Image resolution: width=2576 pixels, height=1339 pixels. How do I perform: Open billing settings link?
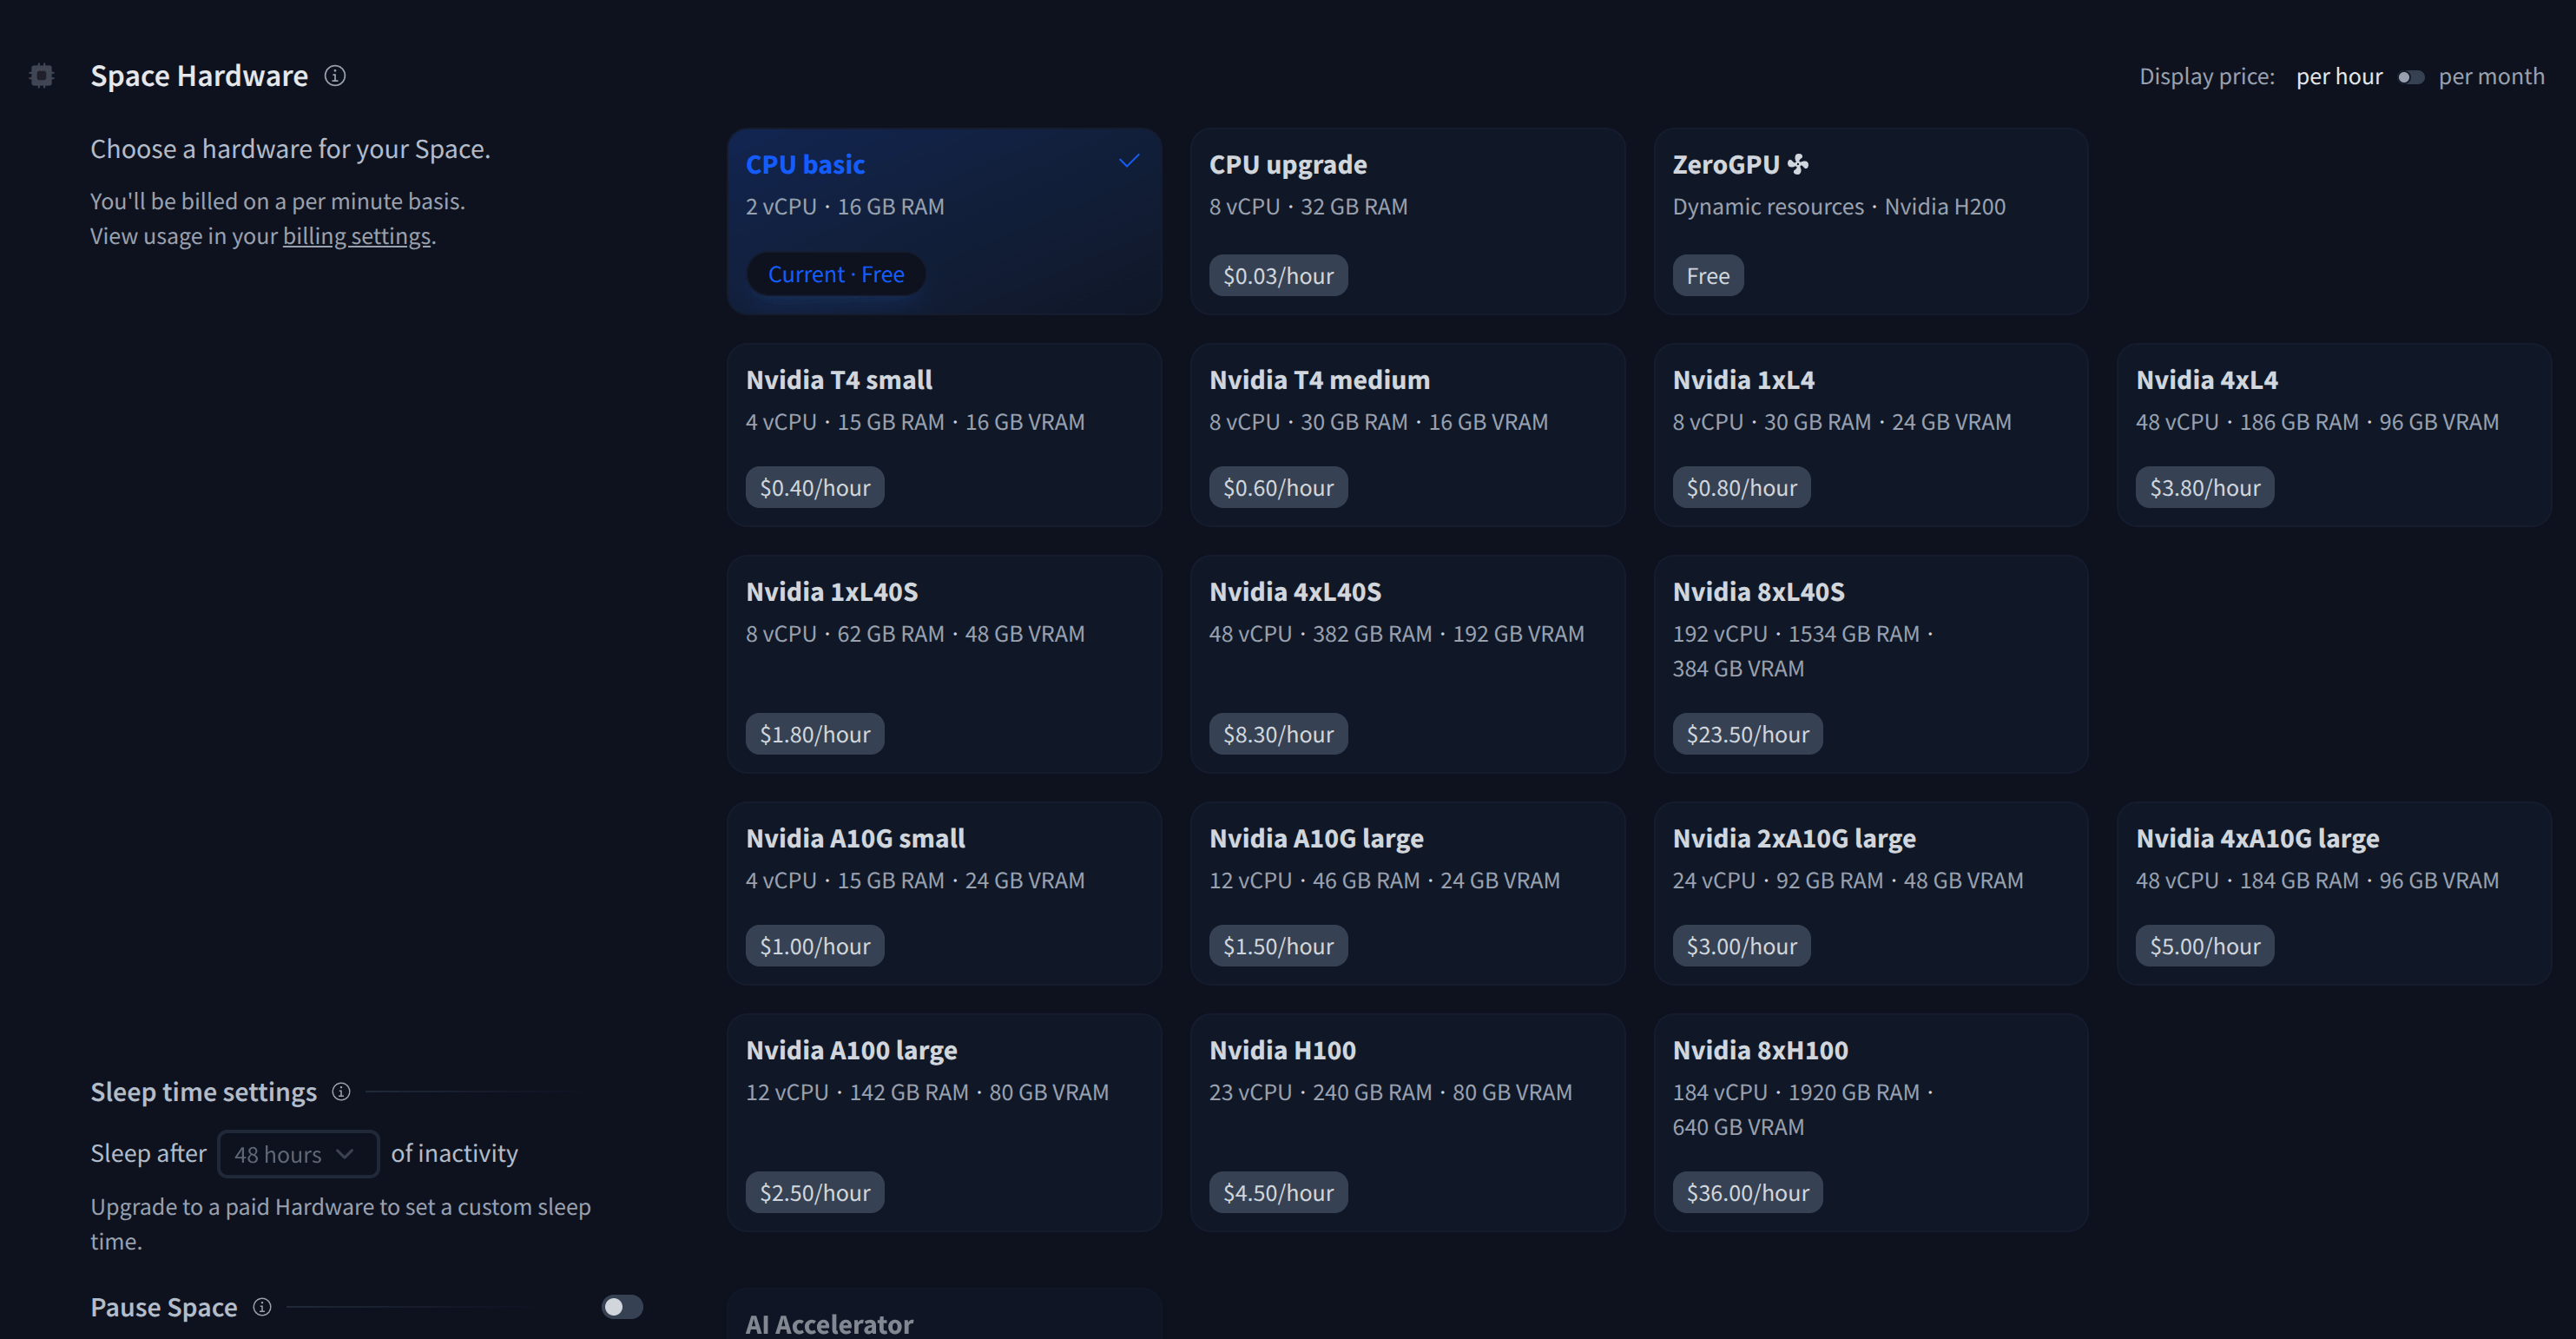pos(356,236)
